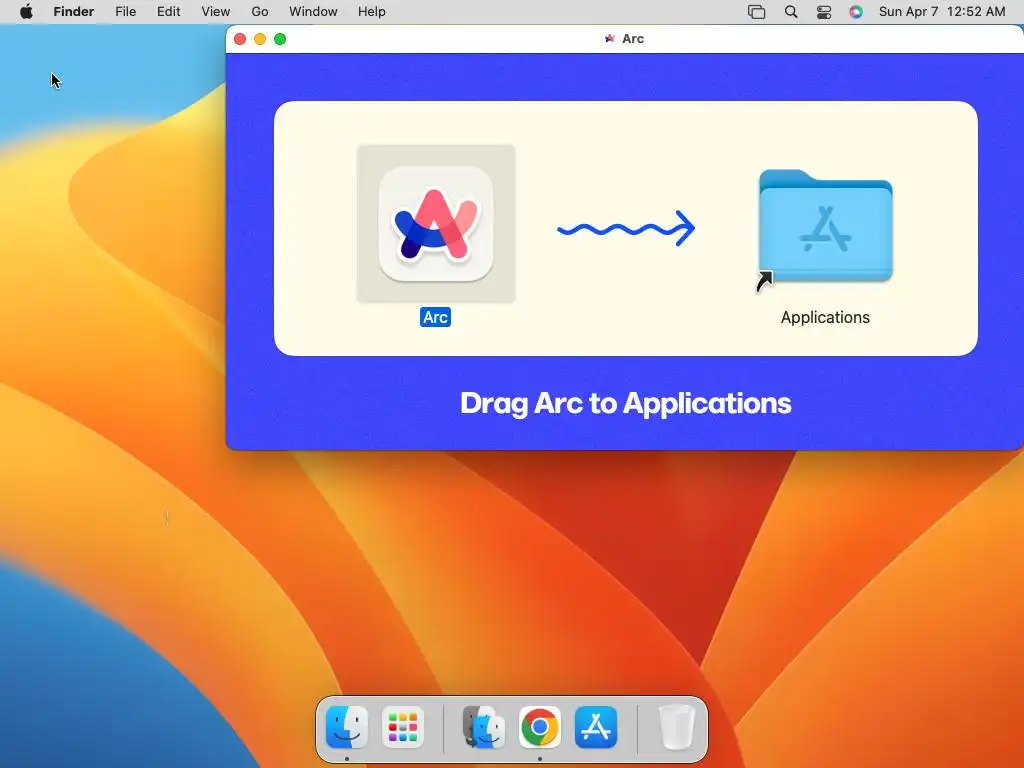The height and width of the screenshot is (768, 1024).
Task: Open the View menu
Action: pos(216,12)
